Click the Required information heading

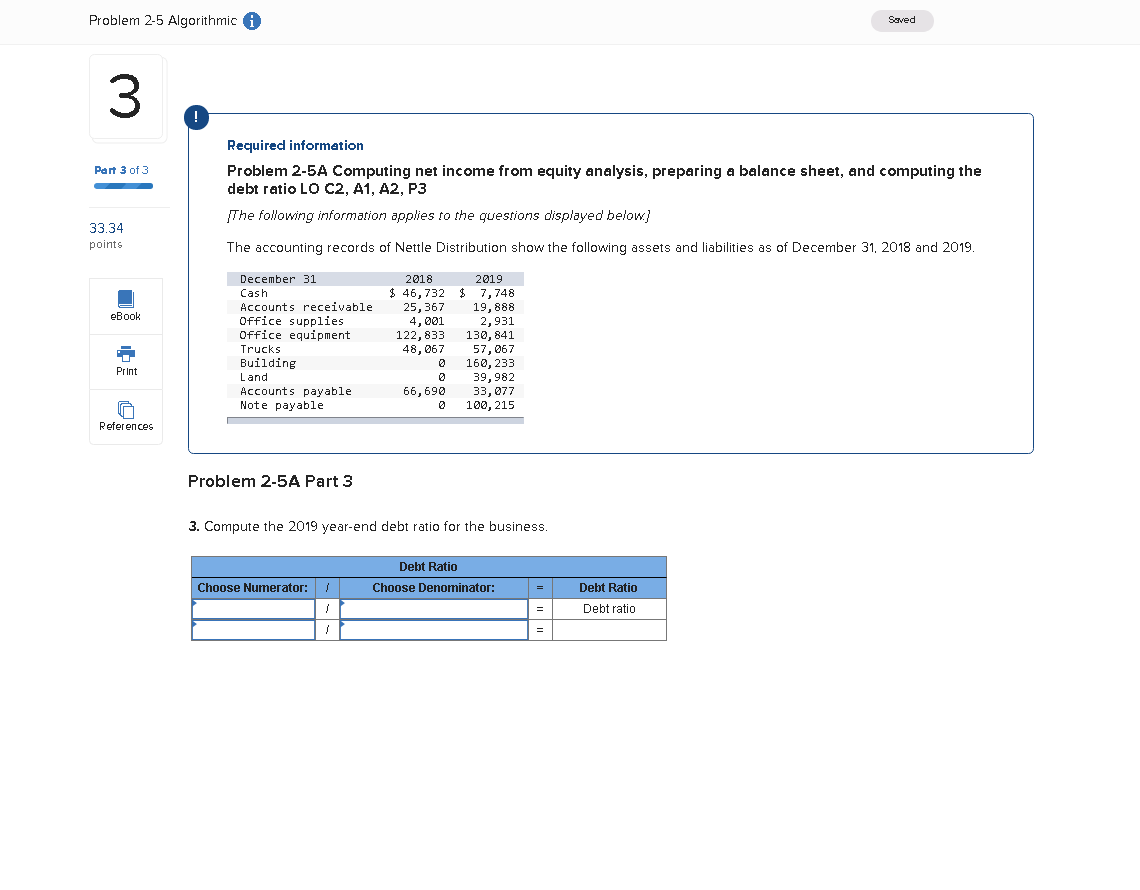coord(295,145)
